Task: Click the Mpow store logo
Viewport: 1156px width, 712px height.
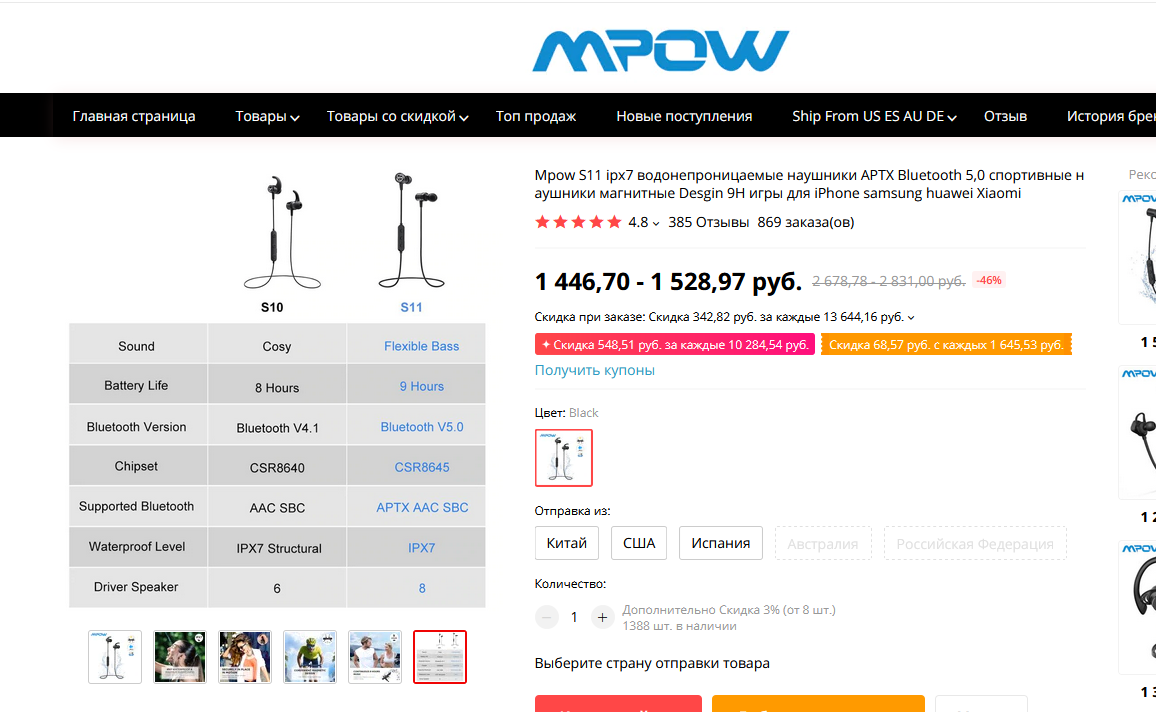Action: (661, 51)
